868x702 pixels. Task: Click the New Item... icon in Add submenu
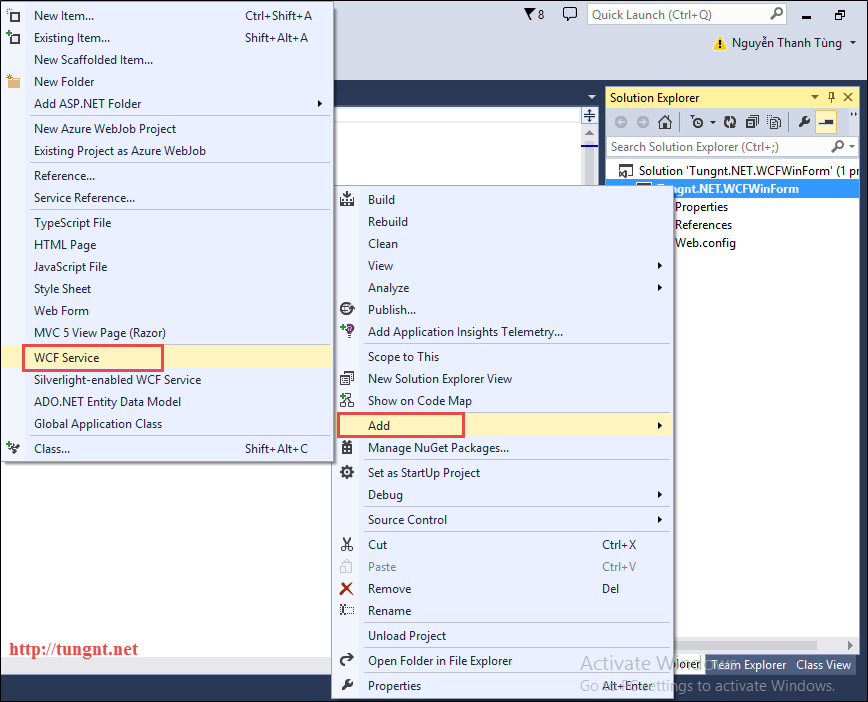coord(13,16)
